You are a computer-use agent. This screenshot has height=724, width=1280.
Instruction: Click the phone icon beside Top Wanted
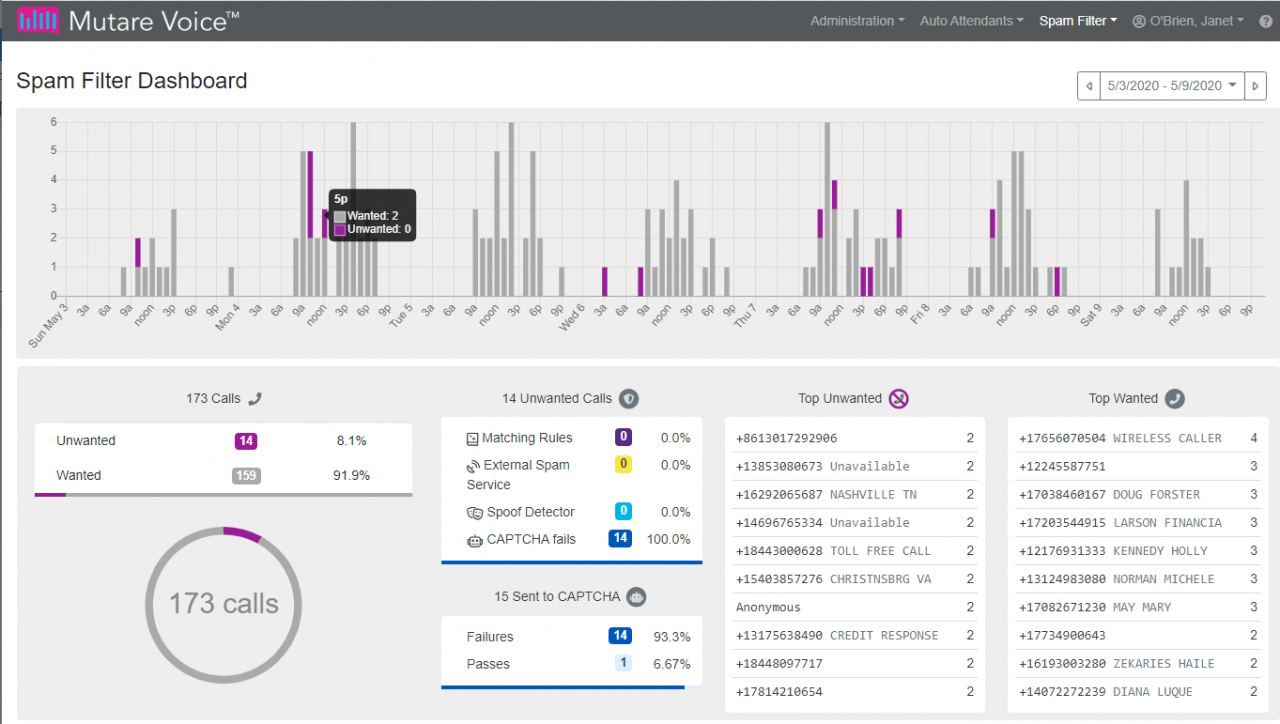point(1175,398)
